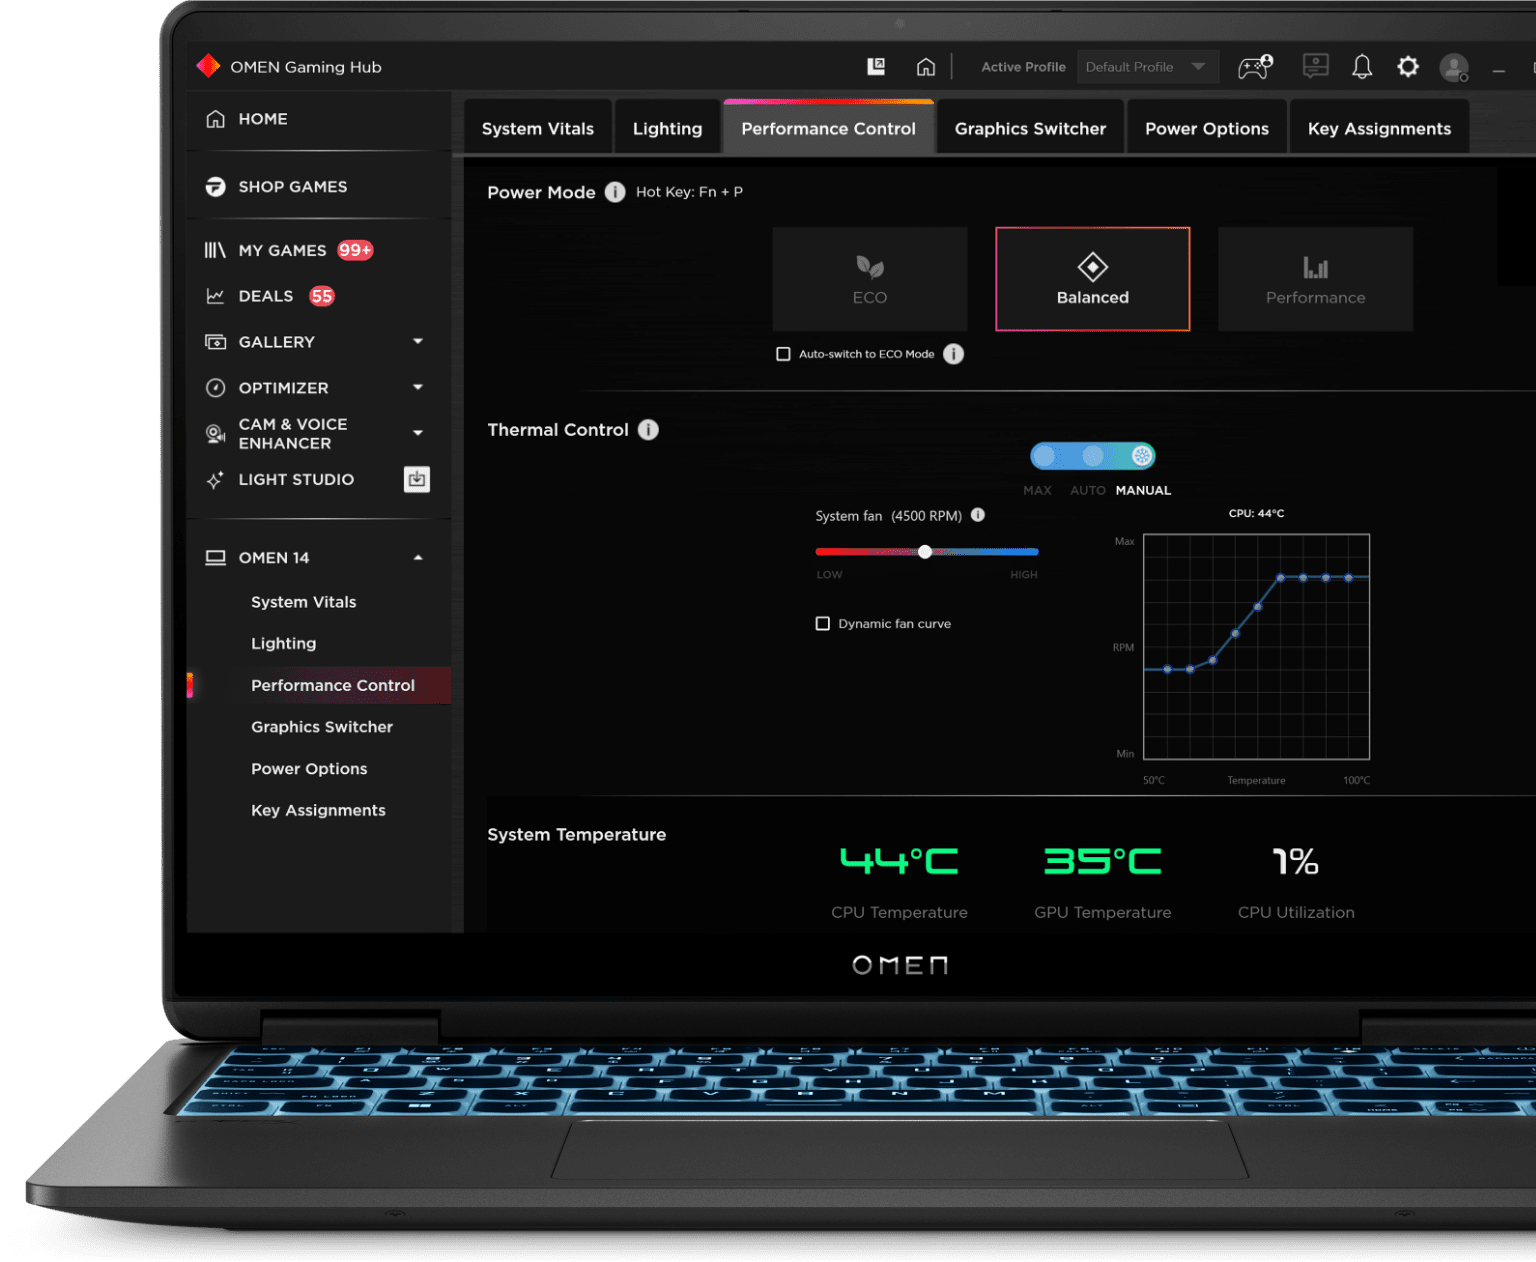Click the 55 badge on Deals
1536x1262 pixels.
point(322,296)
